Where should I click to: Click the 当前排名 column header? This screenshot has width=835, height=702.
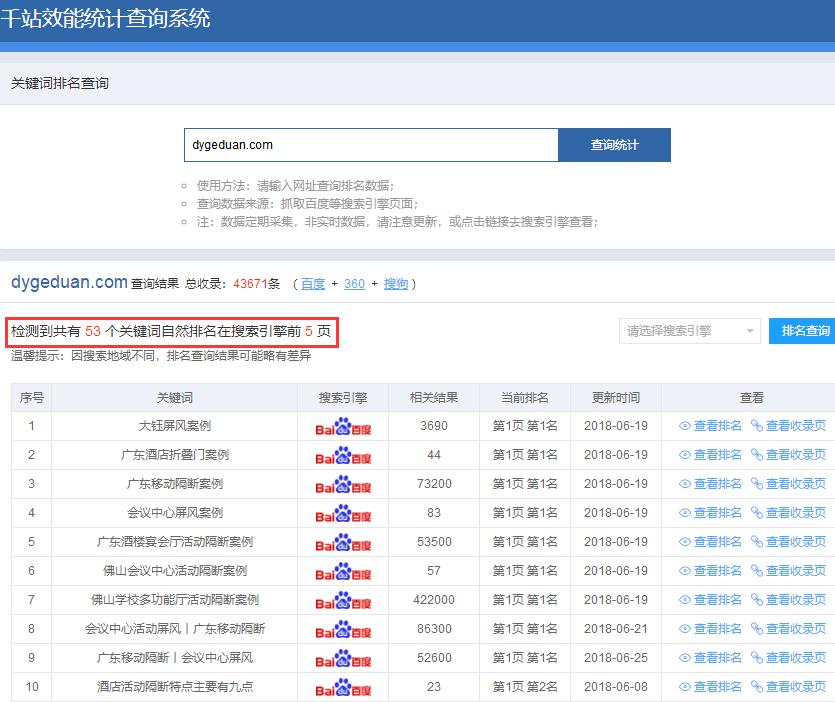[x=524, y=397]
